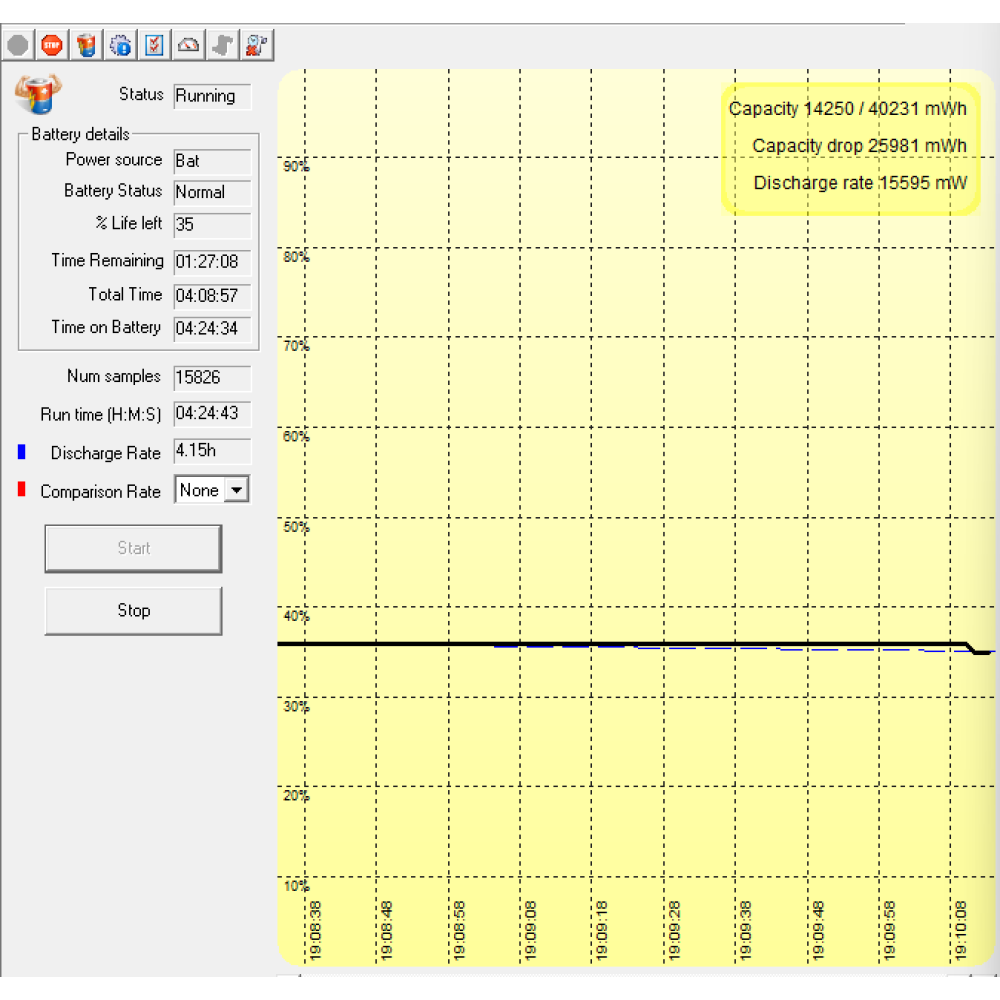
Task: Click the Num samples value field
Action: [x=212, y=378]
